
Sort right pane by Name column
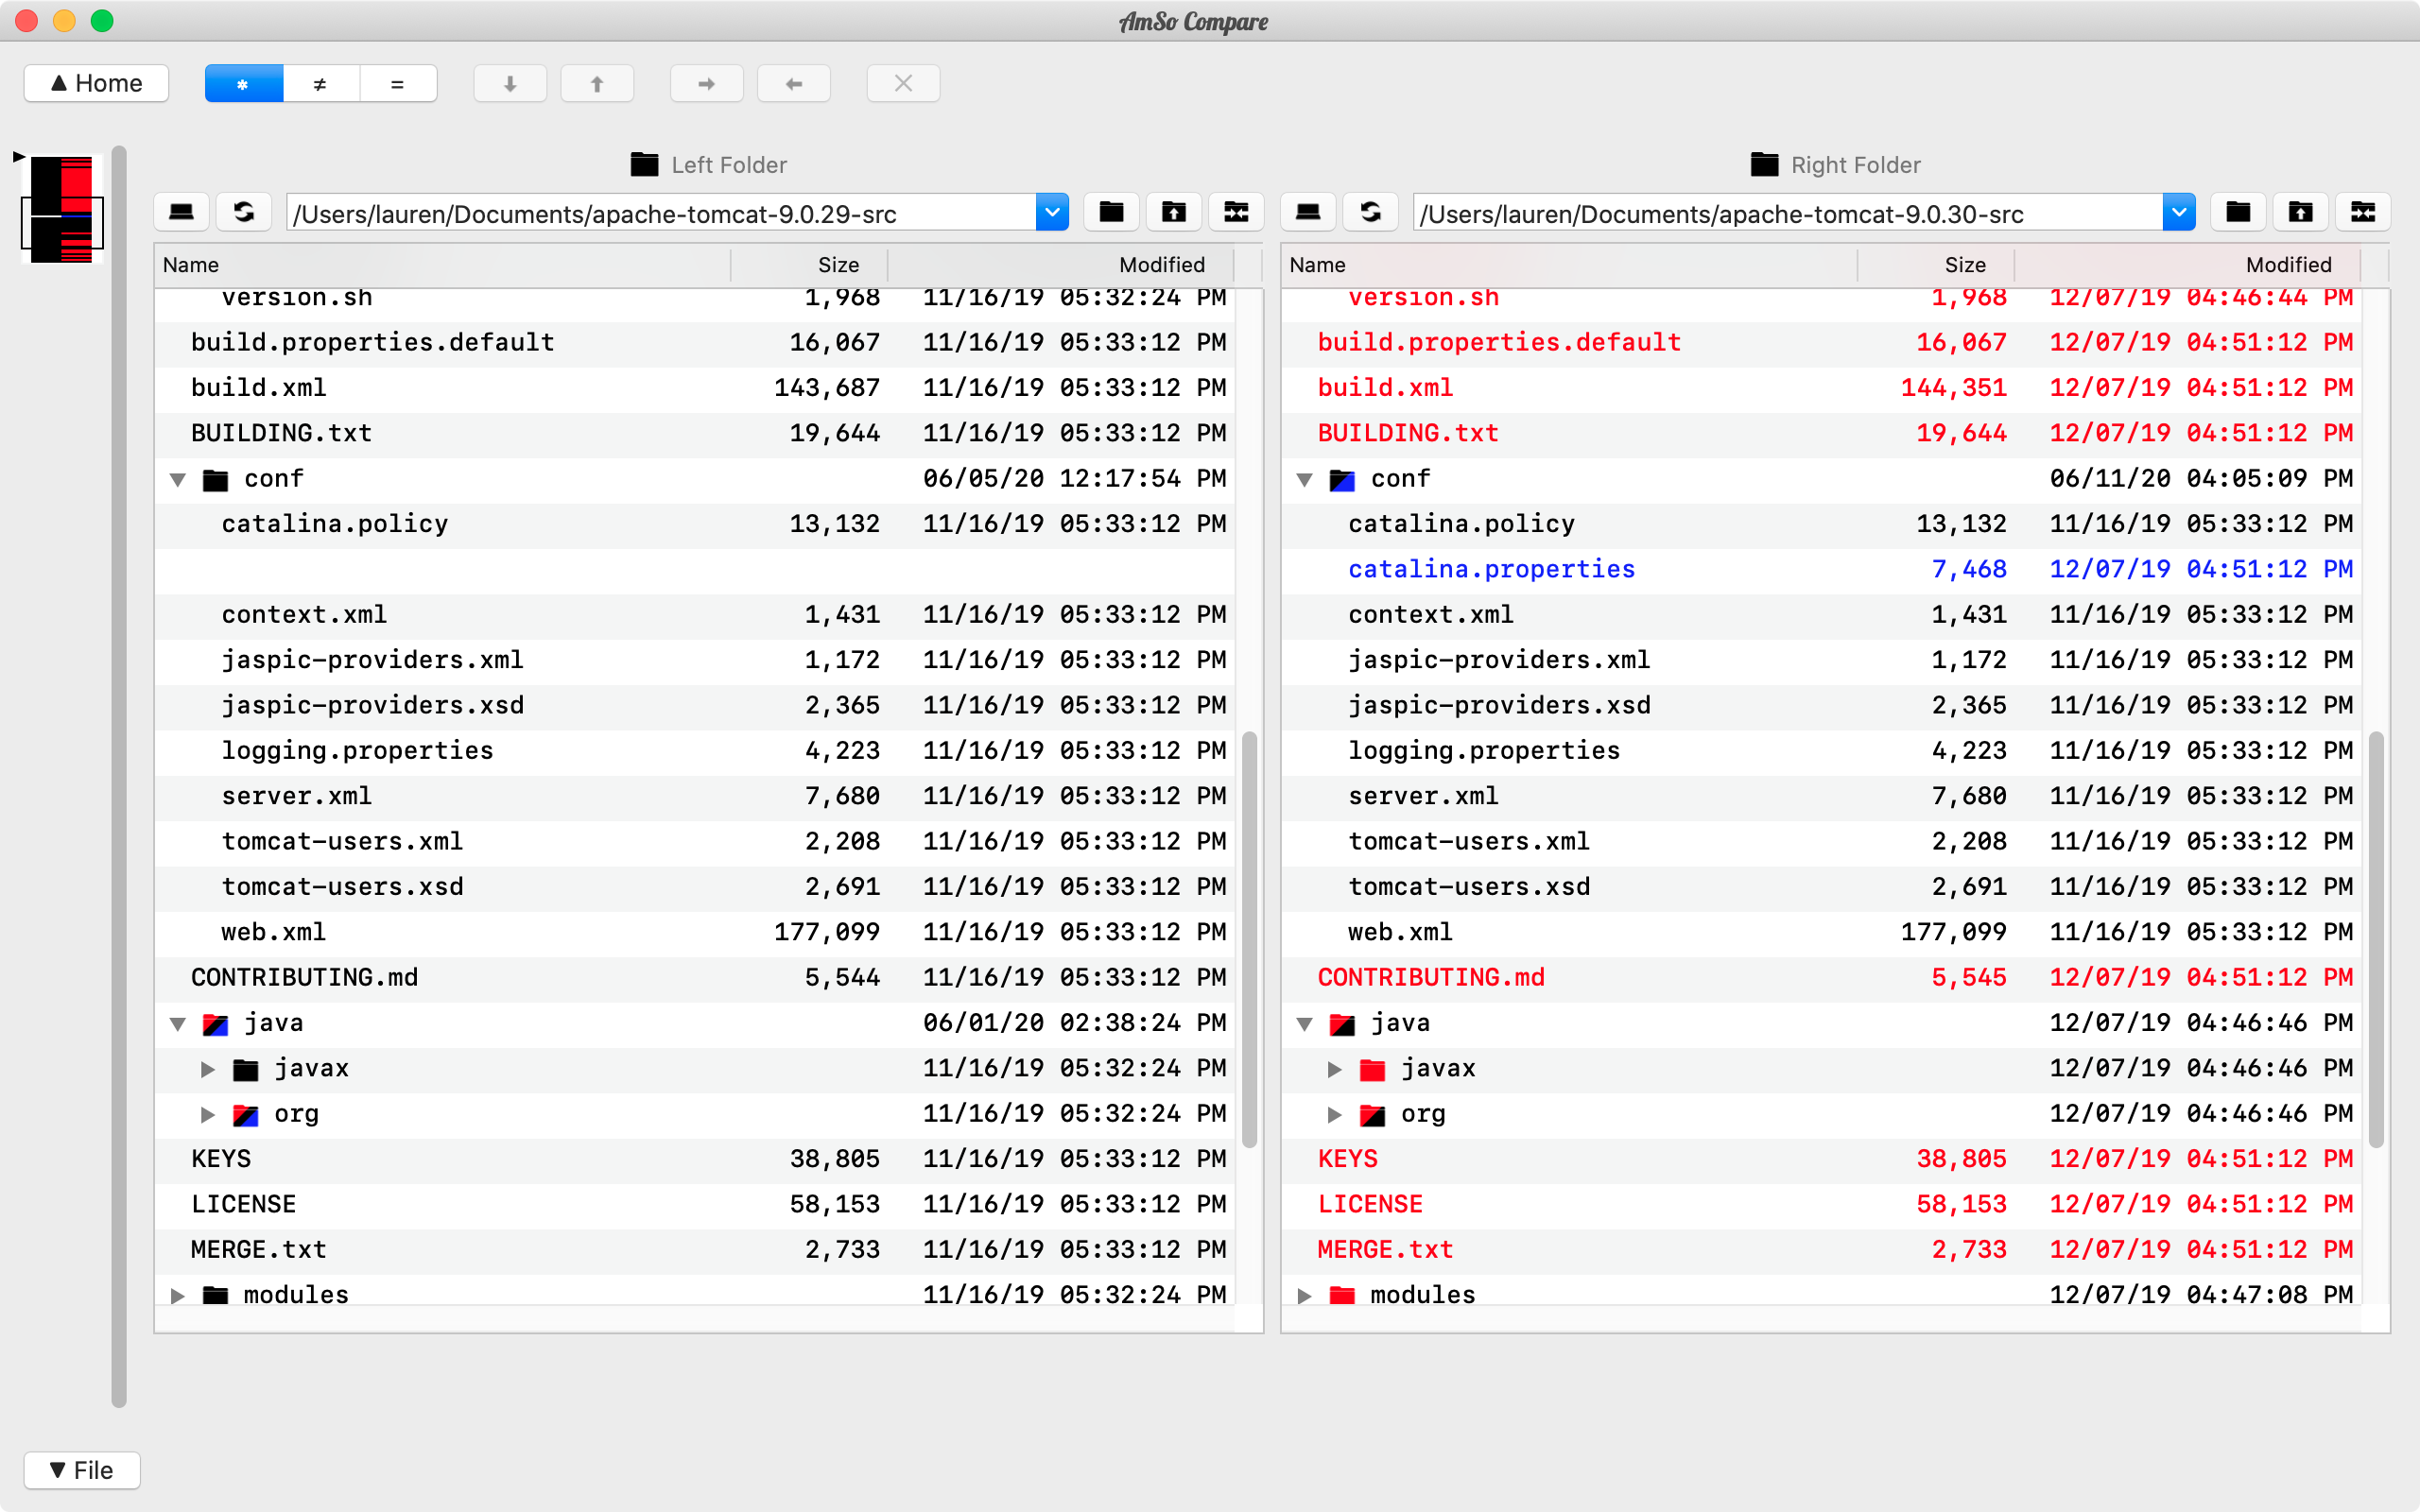(x=1569, y=265)
